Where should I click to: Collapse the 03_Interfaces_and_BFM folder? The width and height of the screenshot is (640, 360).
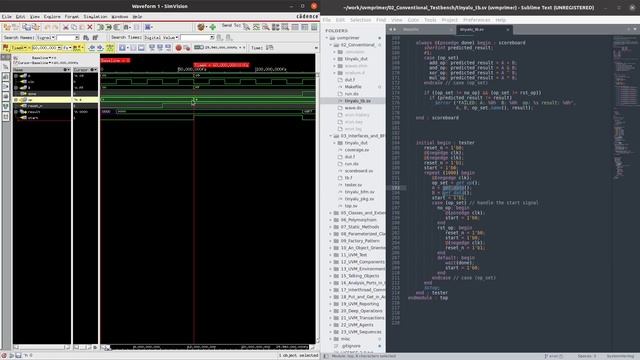point(331,136)
